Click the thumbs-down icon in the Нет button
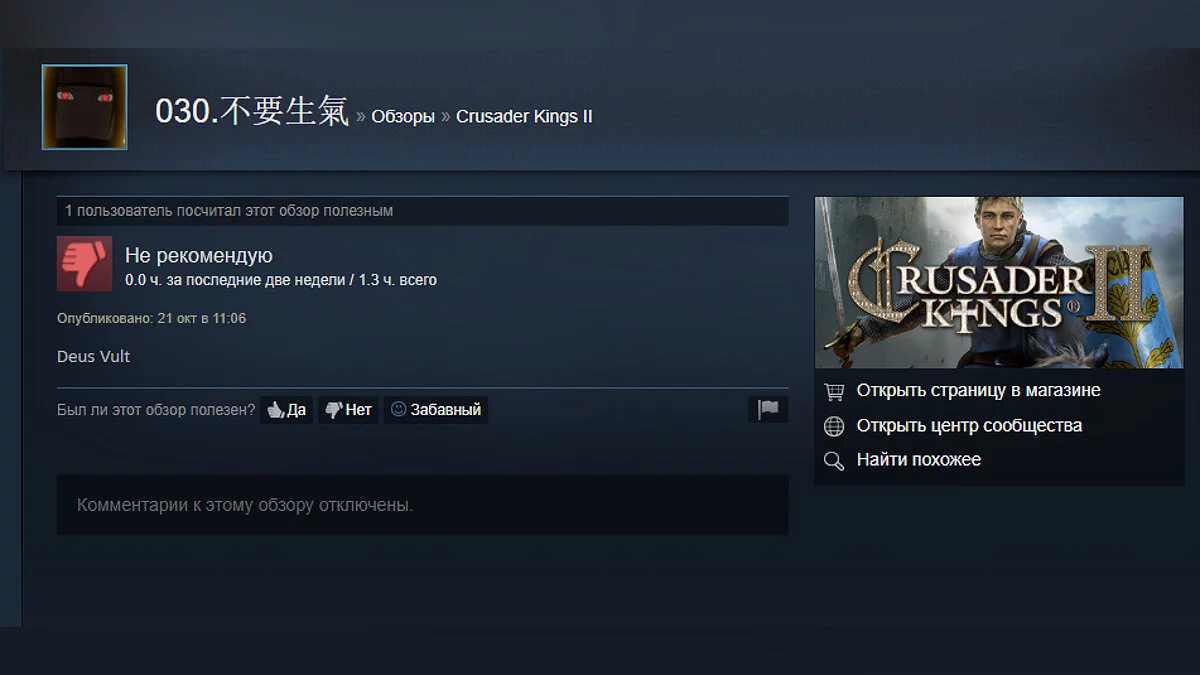 click(334, 410)
